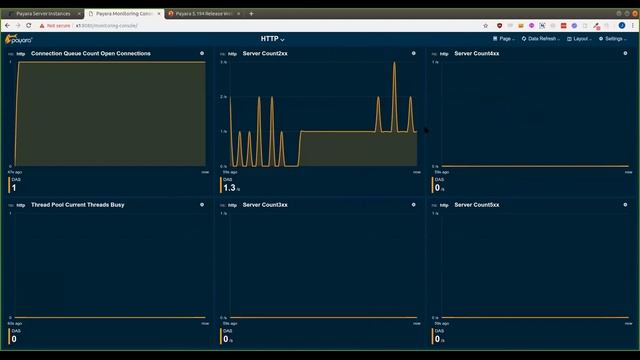Click the Payara logo
Screen dimensions: 640x360
tap(18, 40)
